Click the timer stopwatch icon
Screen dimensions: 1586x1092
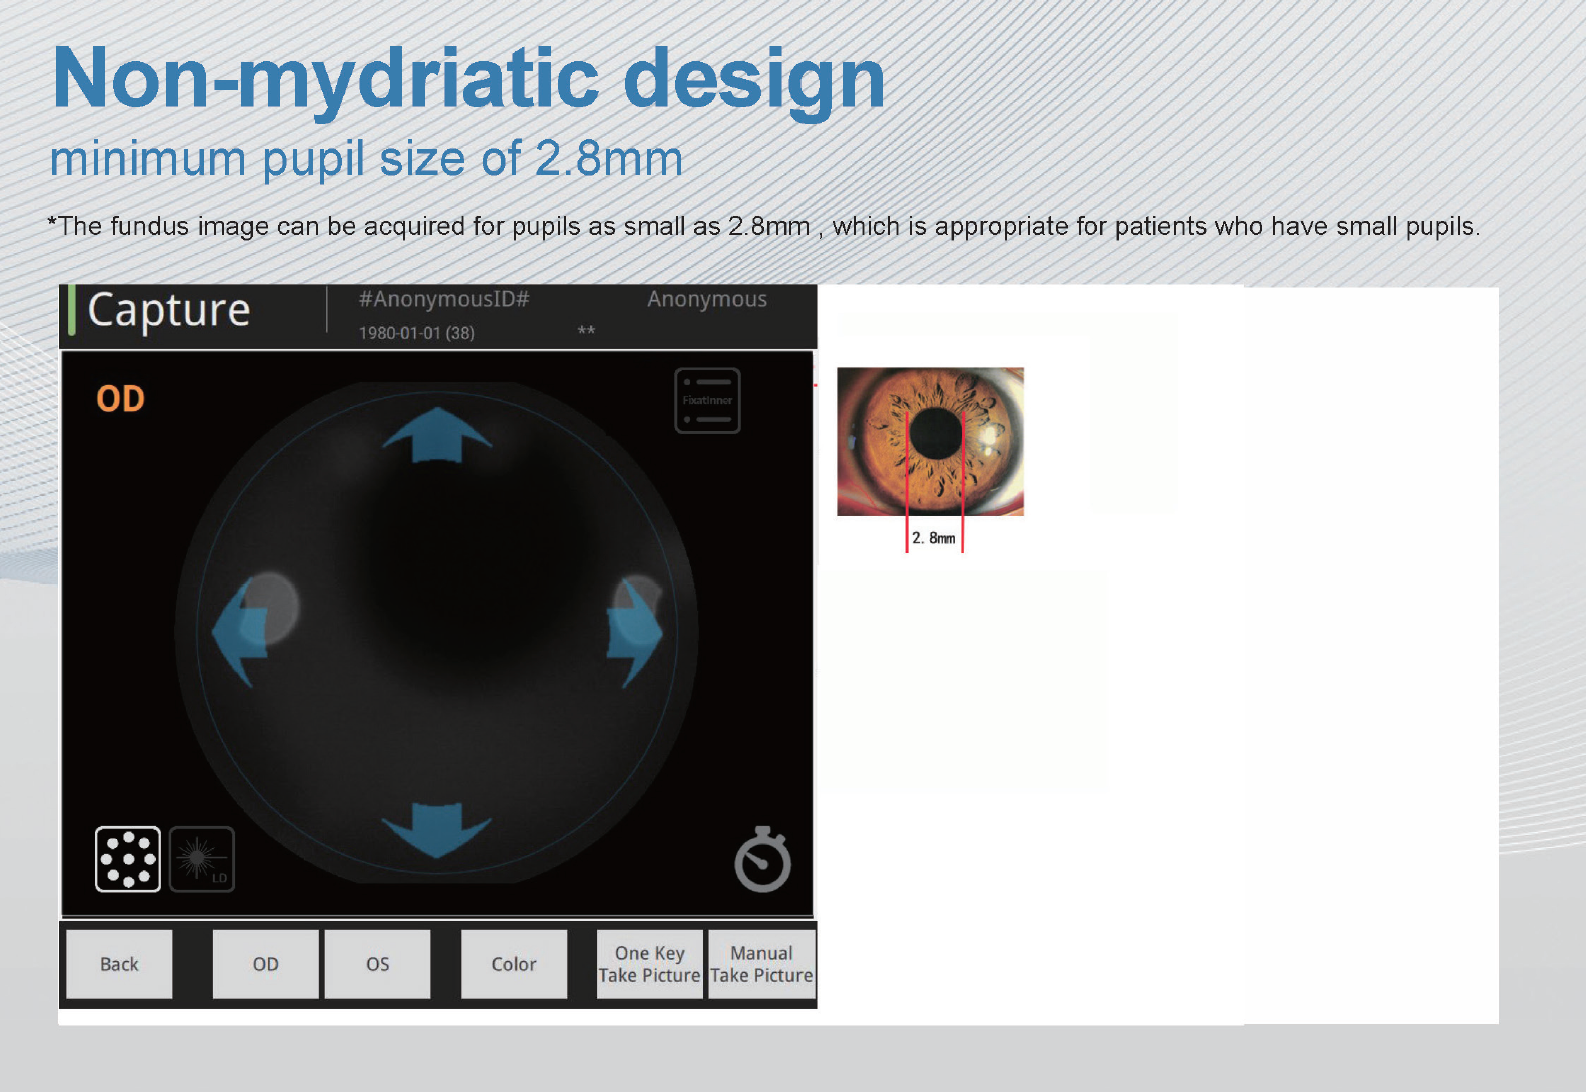coord(763,859)
